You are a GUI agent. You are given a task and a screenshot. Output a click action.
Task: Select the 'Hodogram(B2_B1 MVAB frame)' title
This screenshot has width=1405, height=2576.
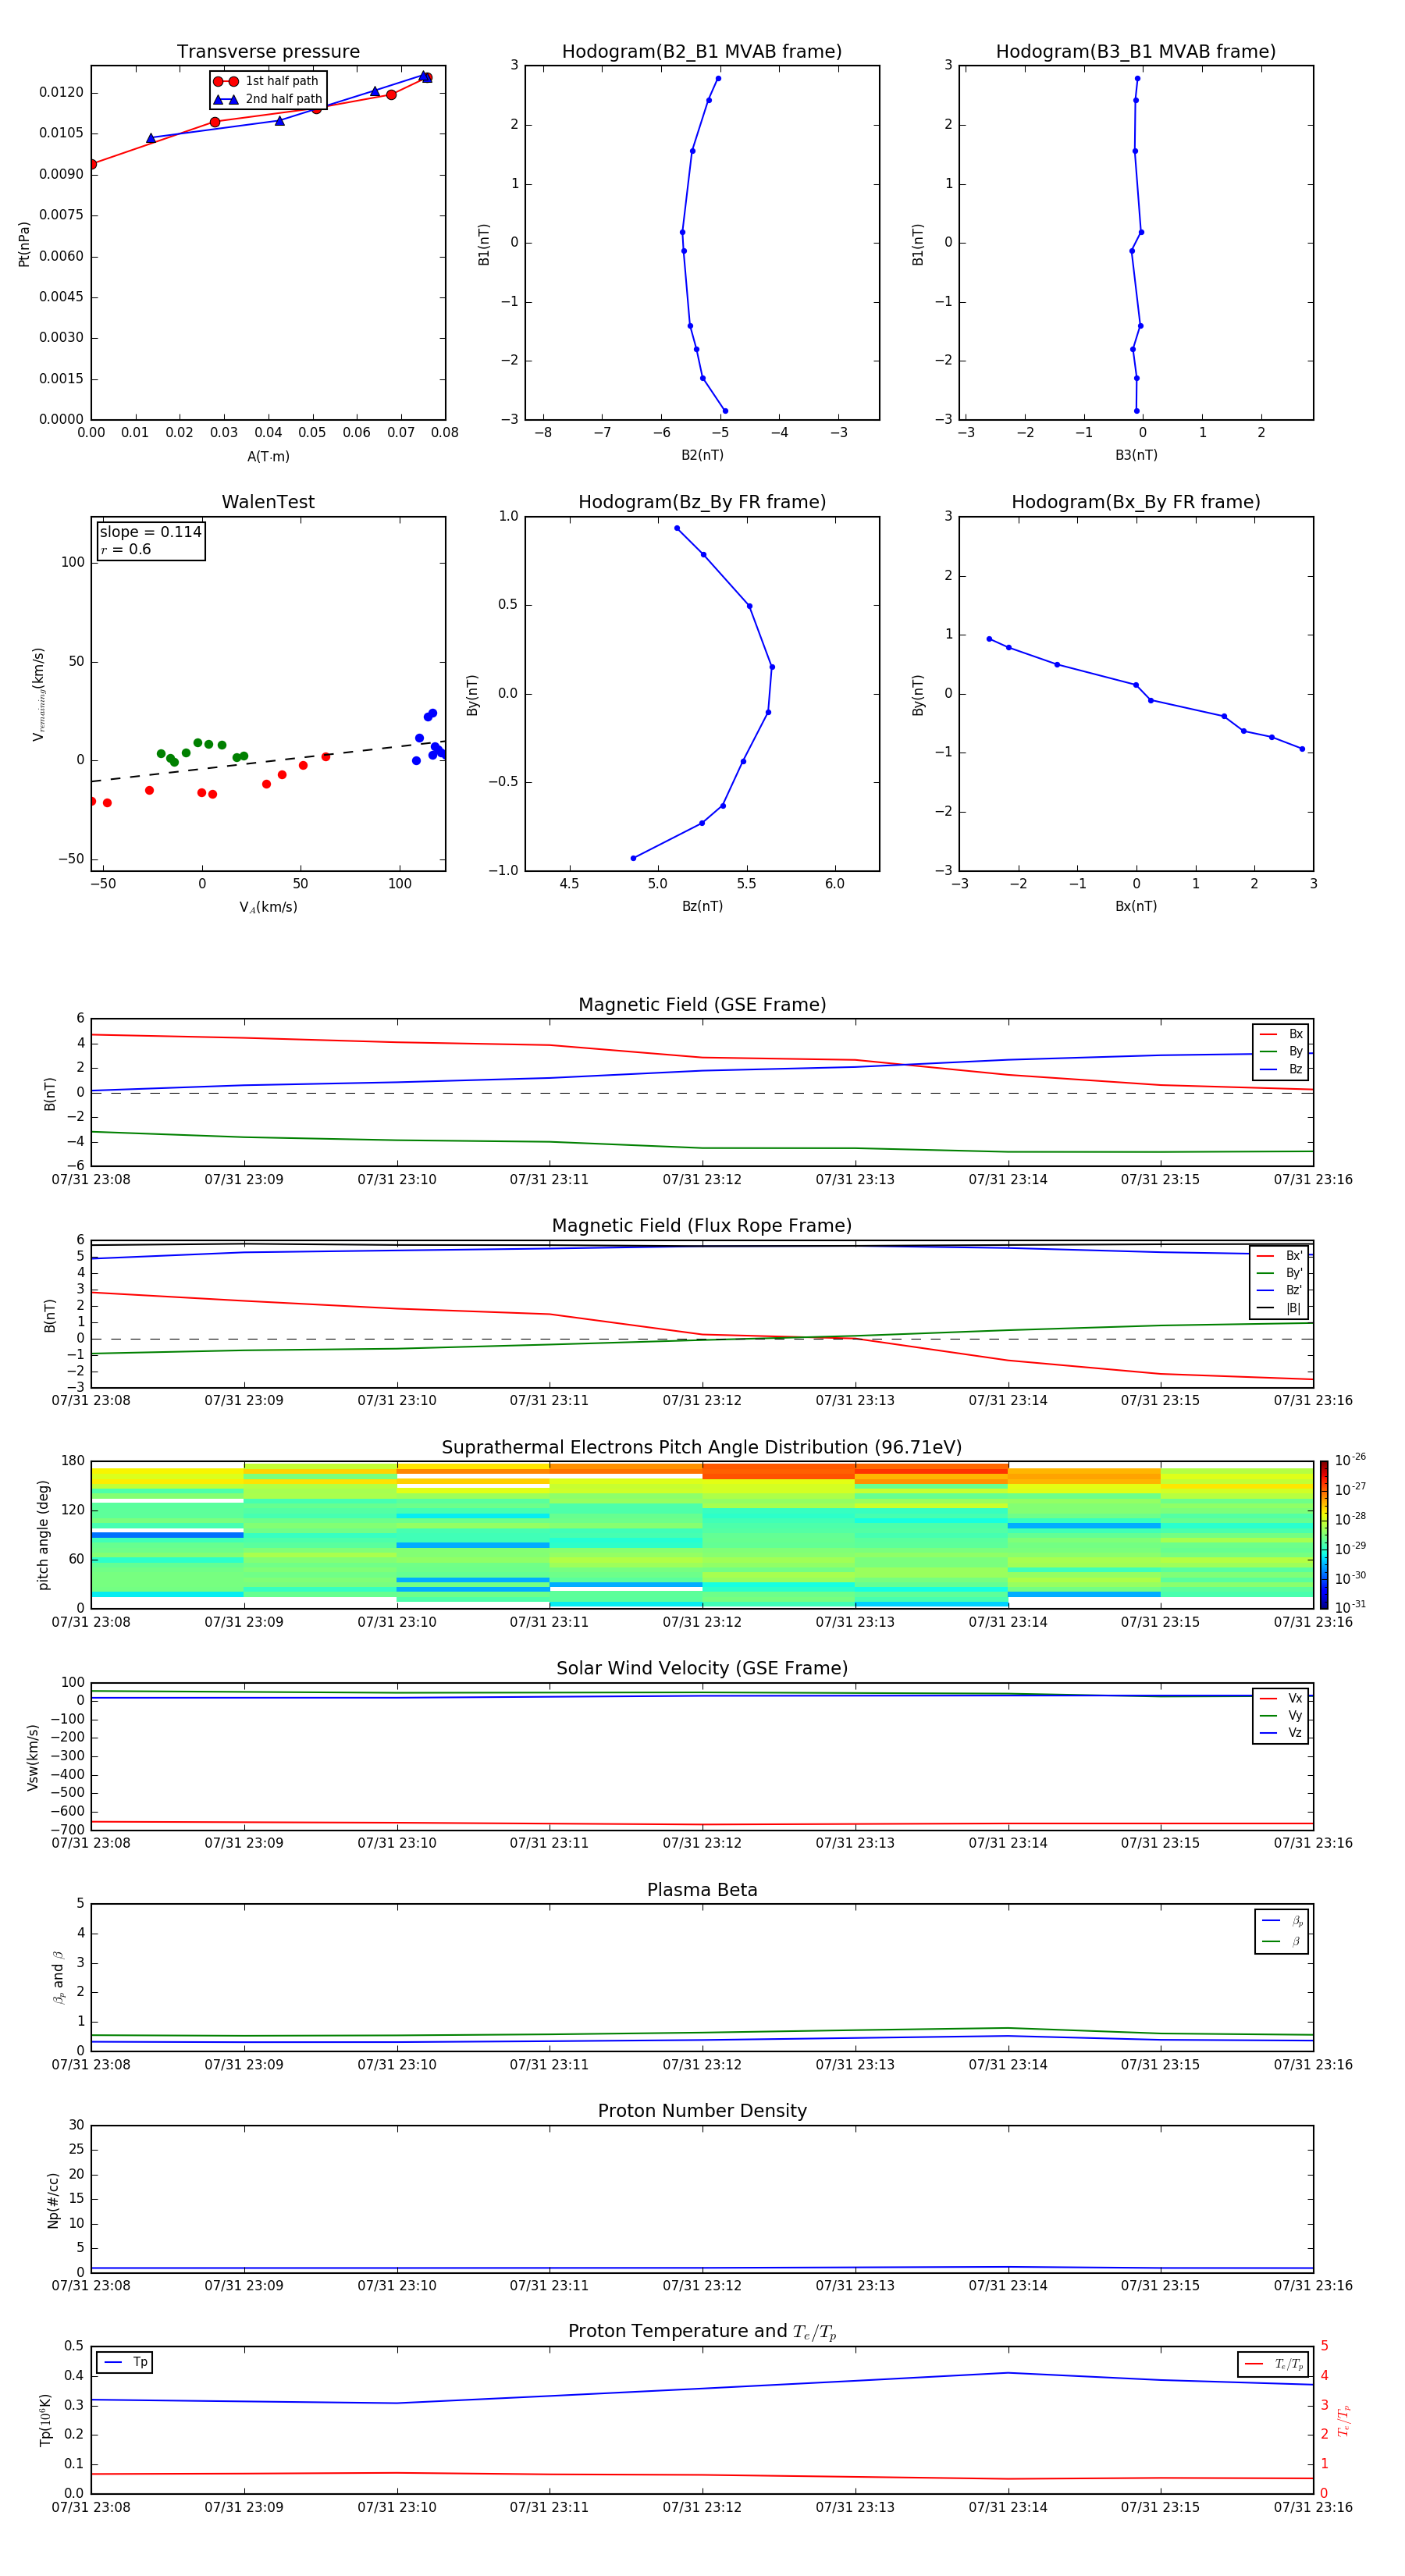[x=701, y=52]
